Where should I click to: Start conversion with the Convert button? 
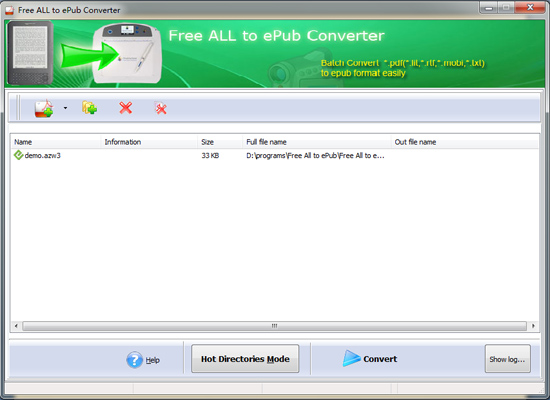point(370,359)
